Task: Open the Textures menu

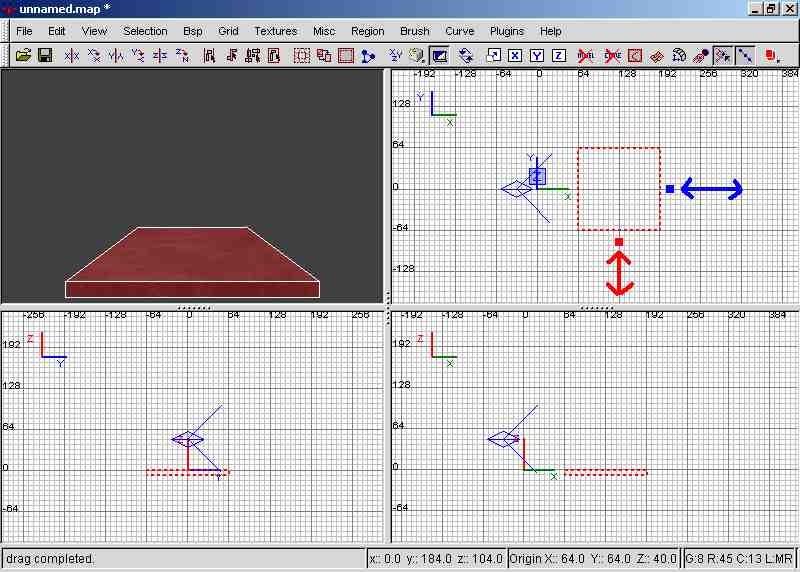Action: [275, 31]
